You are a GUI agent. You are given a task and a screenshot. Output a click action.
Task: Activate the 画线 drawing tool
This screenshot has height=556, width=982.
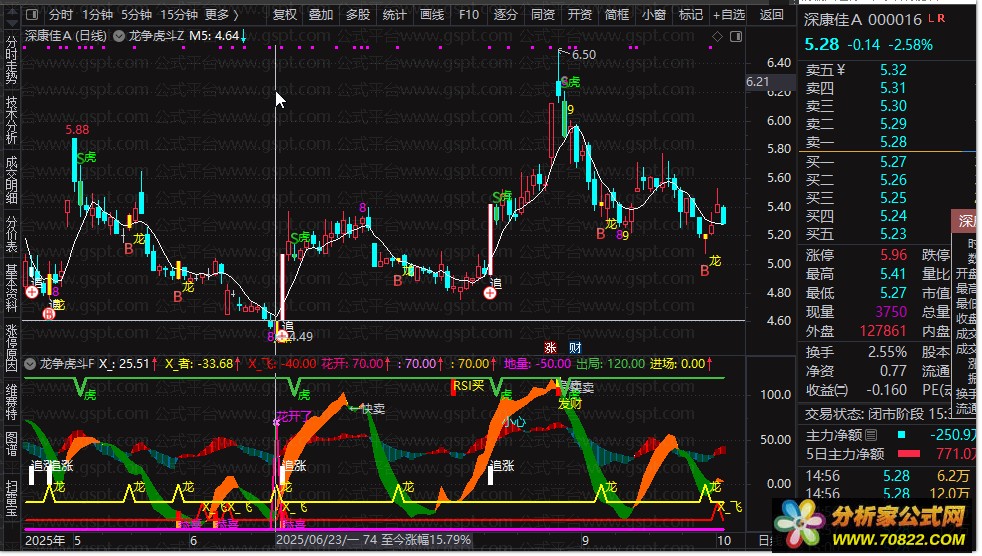pyautogui.click(x=432, y=14)
